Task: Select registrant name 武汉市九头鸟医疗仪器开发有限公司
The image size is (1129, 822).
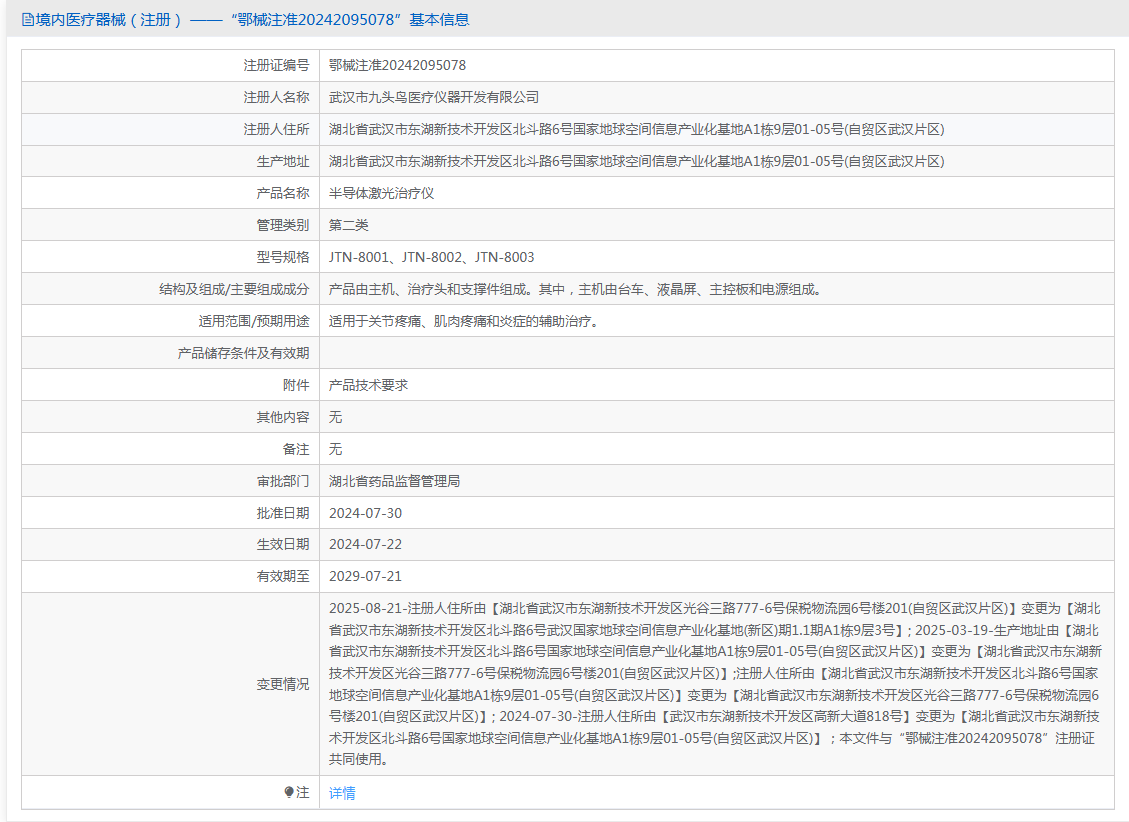Action: [x=434, y=97]
